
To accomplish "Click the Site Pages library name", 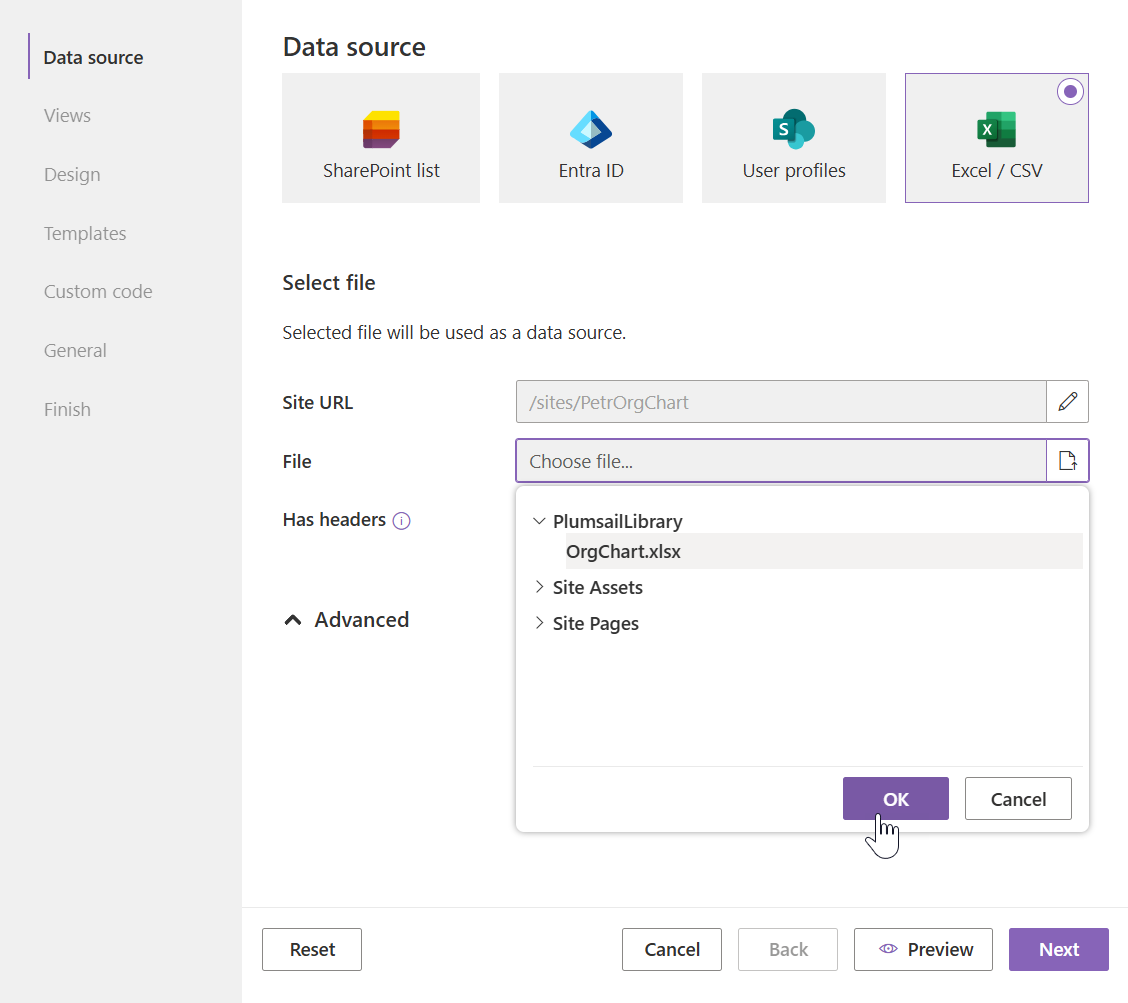I will [596, 623].
